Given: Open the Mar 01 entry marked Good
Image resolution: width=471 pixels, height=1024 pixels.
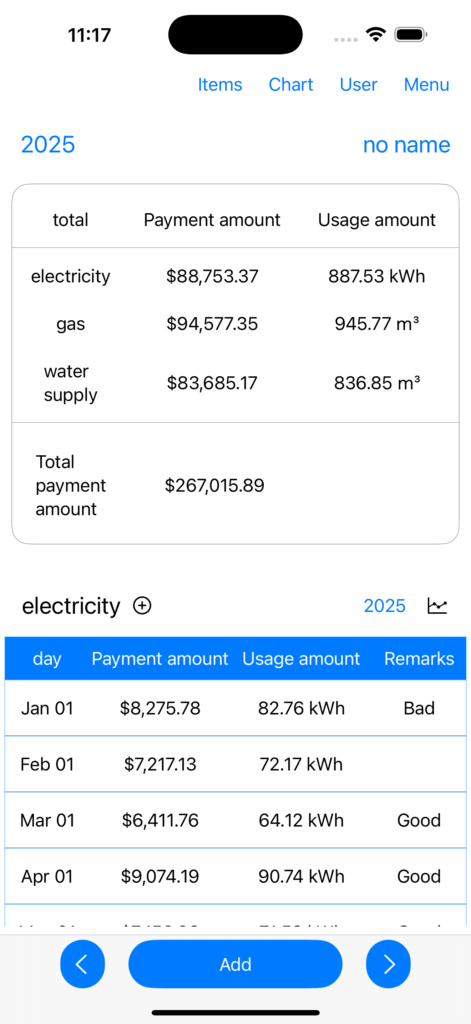Looking at the screenshot, I should [x=235, y=820].
